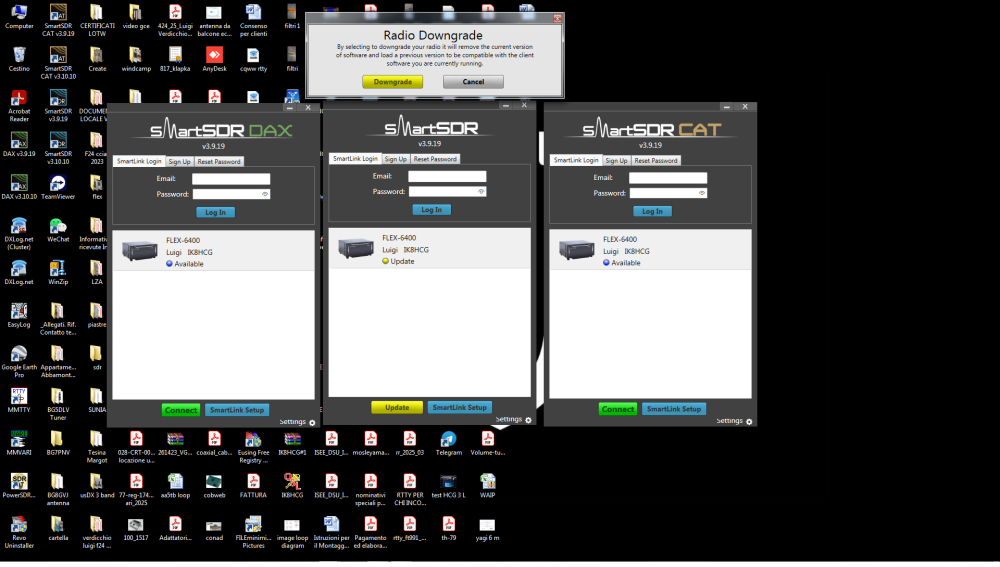Open Reset Password tab in SmartSDR DAX
Image resolution: width=1000 pixels, height=567 pixels.
[219, 161]
